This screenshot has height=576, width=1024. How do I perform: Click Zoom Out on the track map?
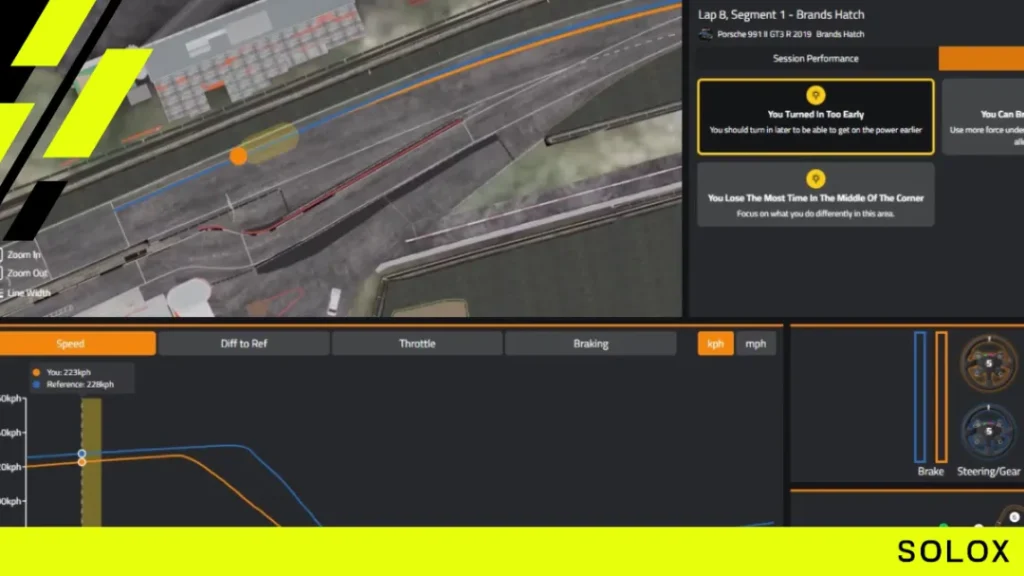[x=24, y=273]
